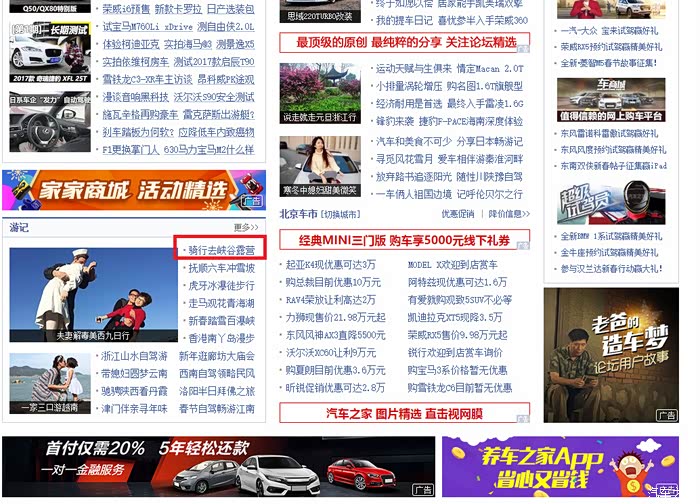Click 更多>> in the 游记 section
The image size is (700, 504).
(248, 227)
